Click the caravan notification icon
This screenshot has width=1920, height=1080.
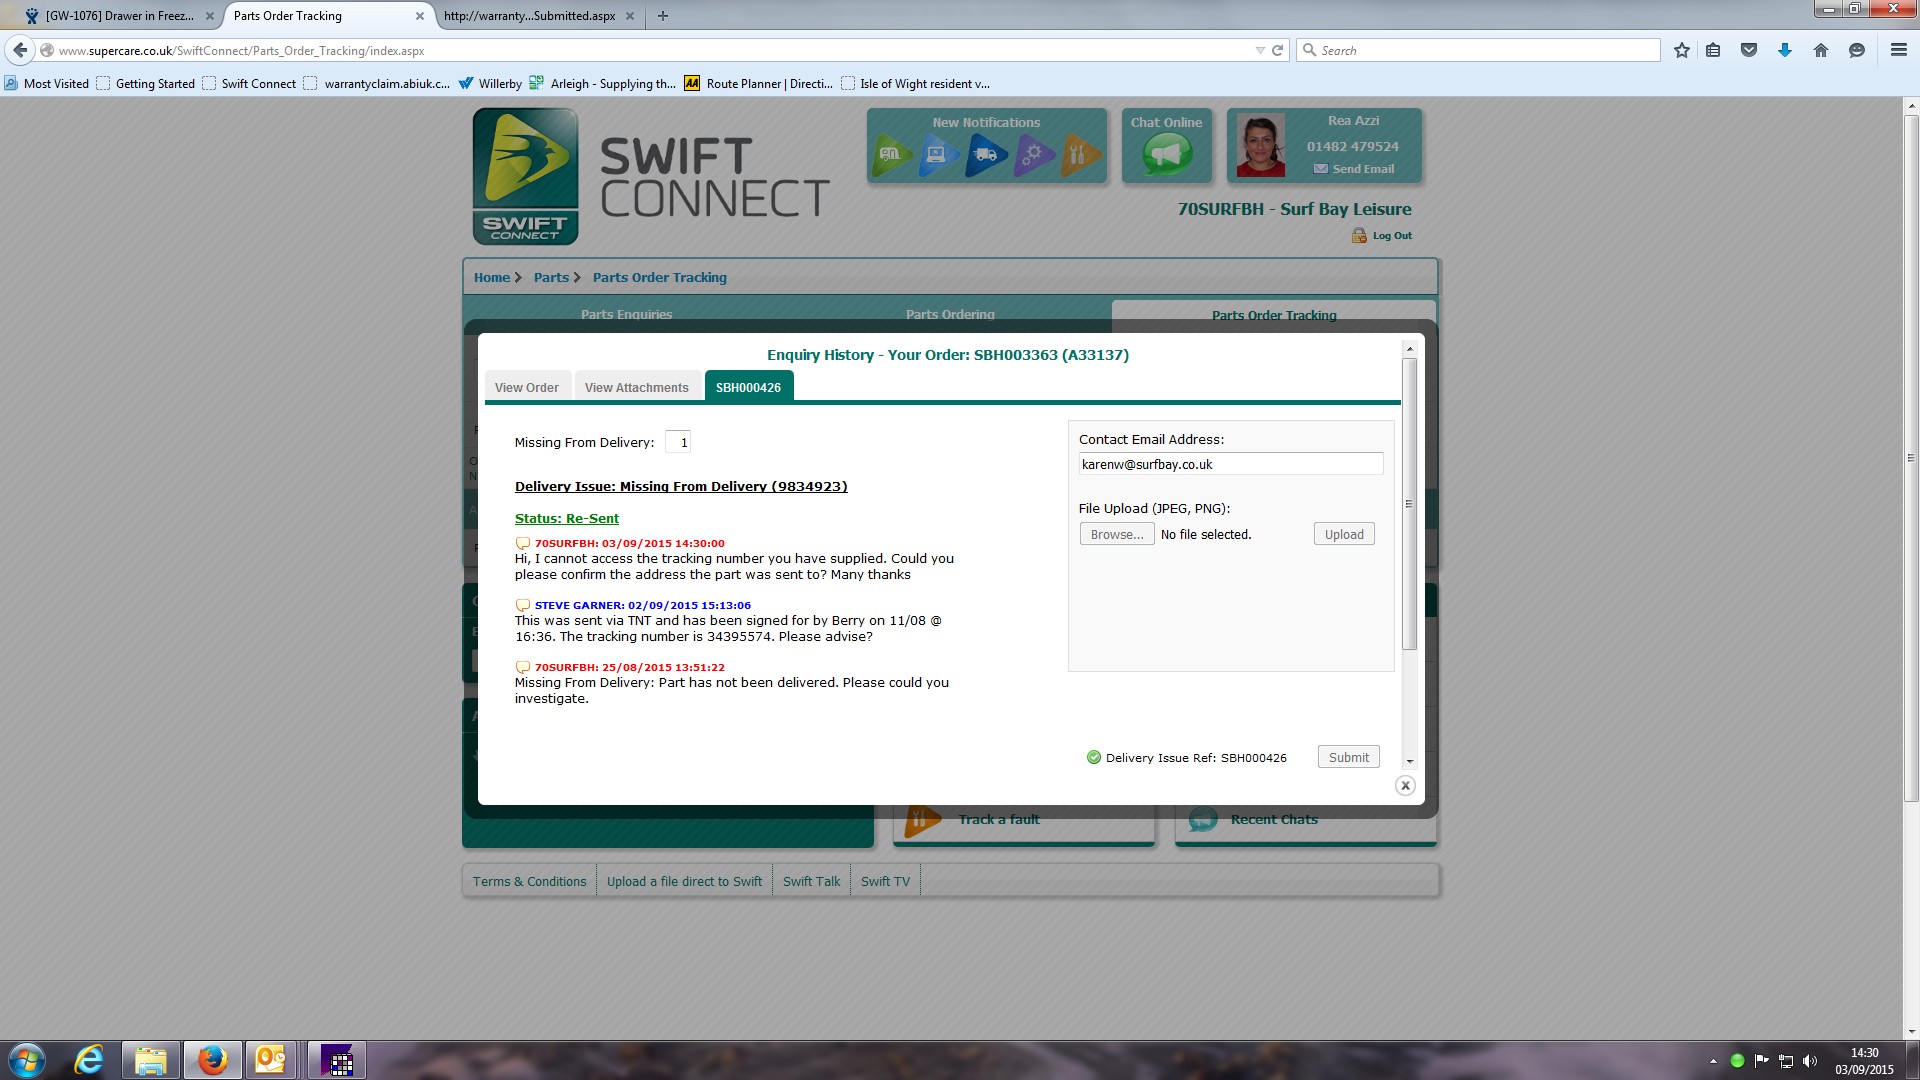coord(890,154)
